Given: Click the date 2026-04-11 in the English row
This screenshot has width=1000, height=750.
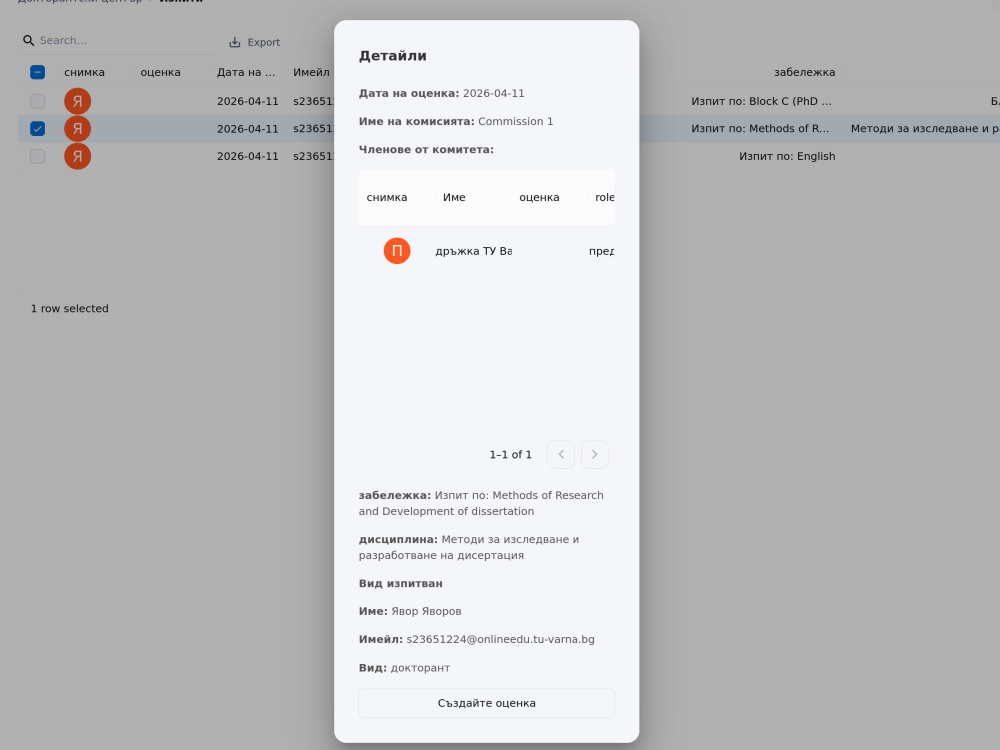Looking at the screenshot, I should (x=247, y=156).
